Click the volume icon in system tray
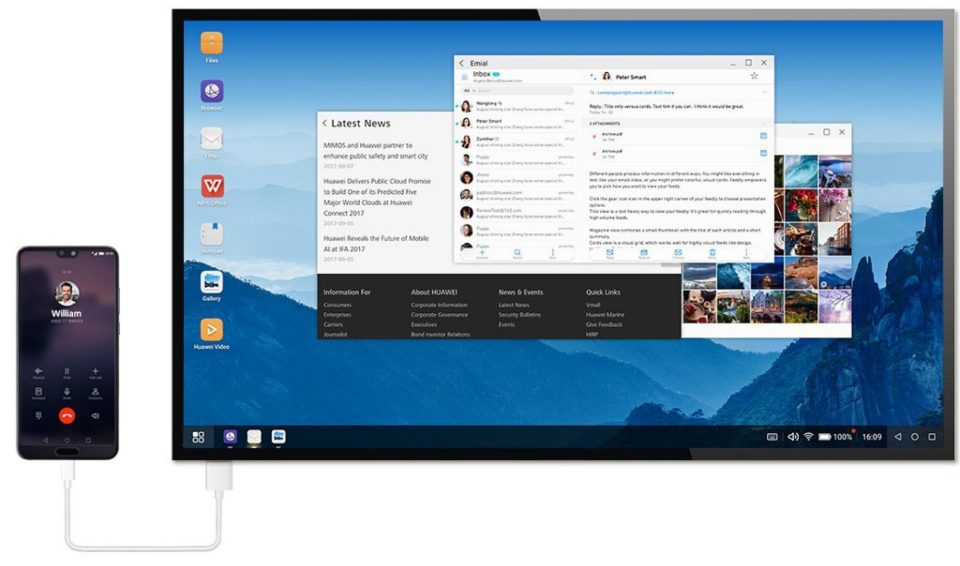Viewport: 960px width, 566px height. click(792, 437)
